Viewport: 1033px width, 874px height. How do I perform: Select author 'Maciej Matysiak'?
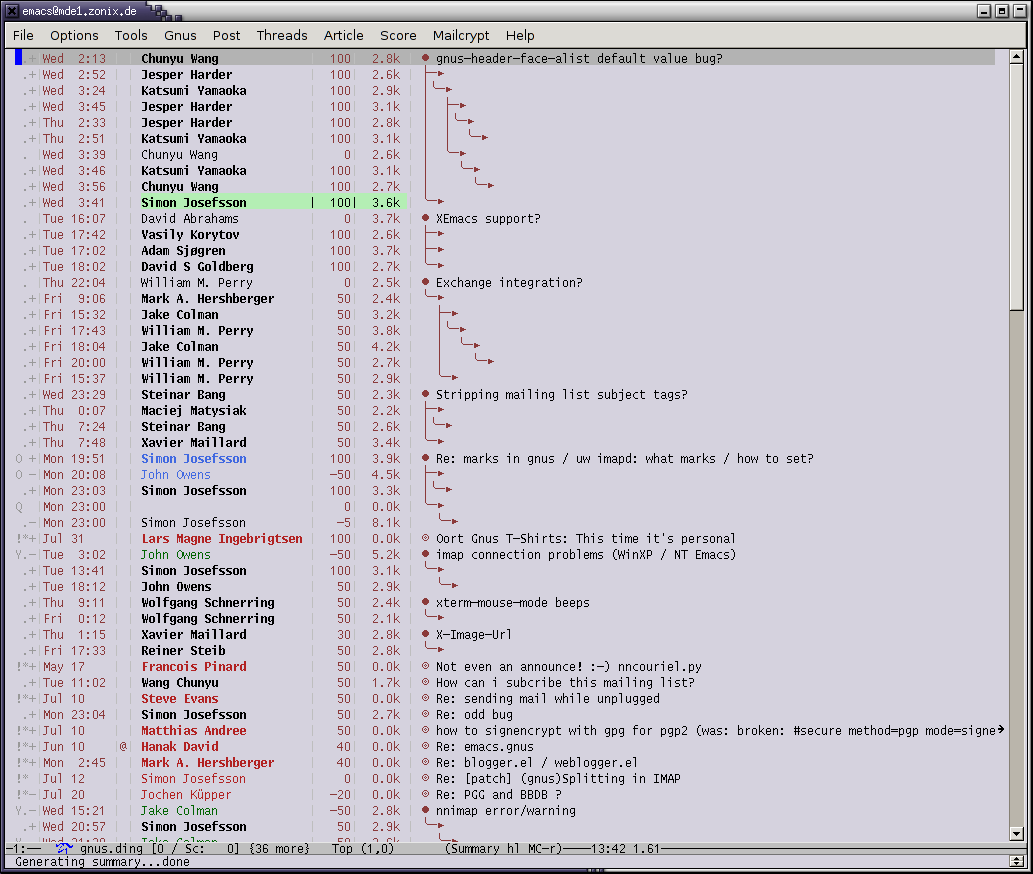(194, 410)
